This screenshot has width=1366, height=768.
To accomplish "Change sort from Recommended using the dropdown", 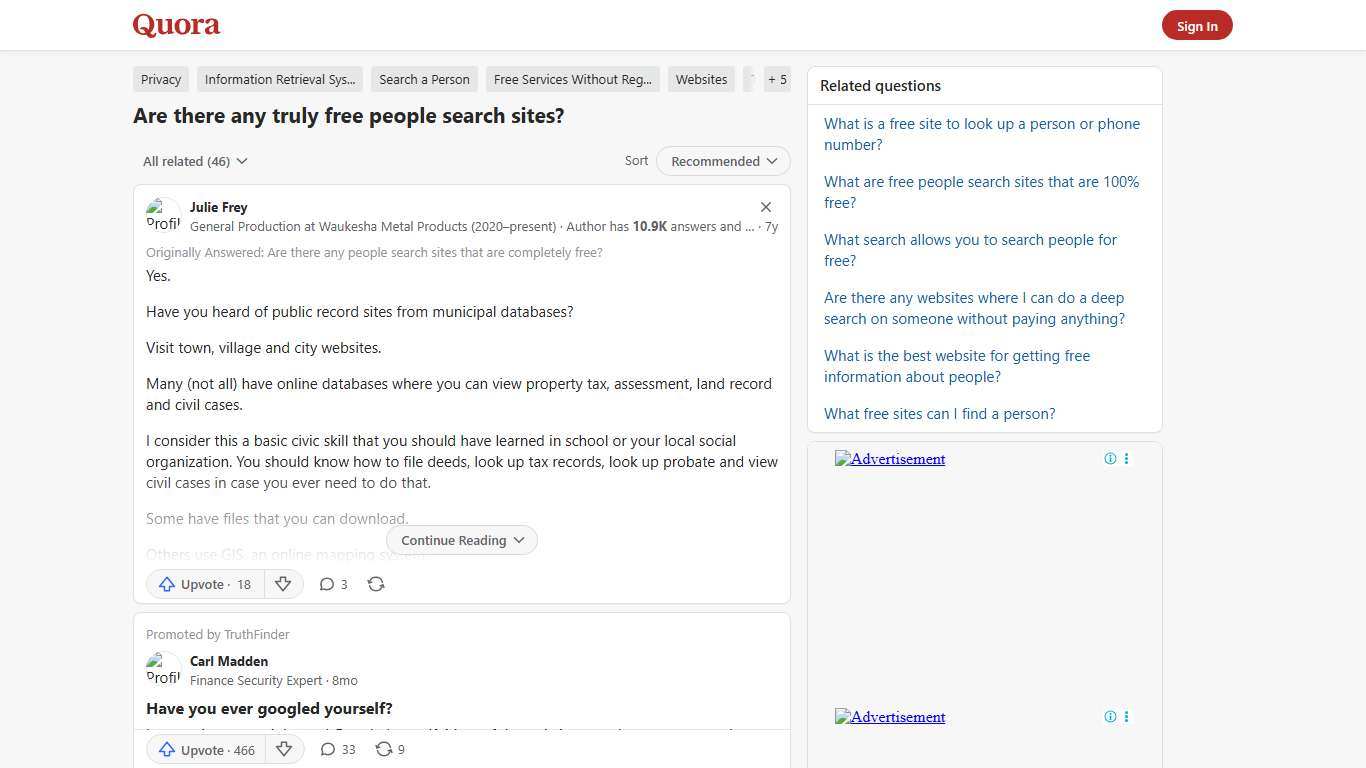I will click(x=722, y=161).
